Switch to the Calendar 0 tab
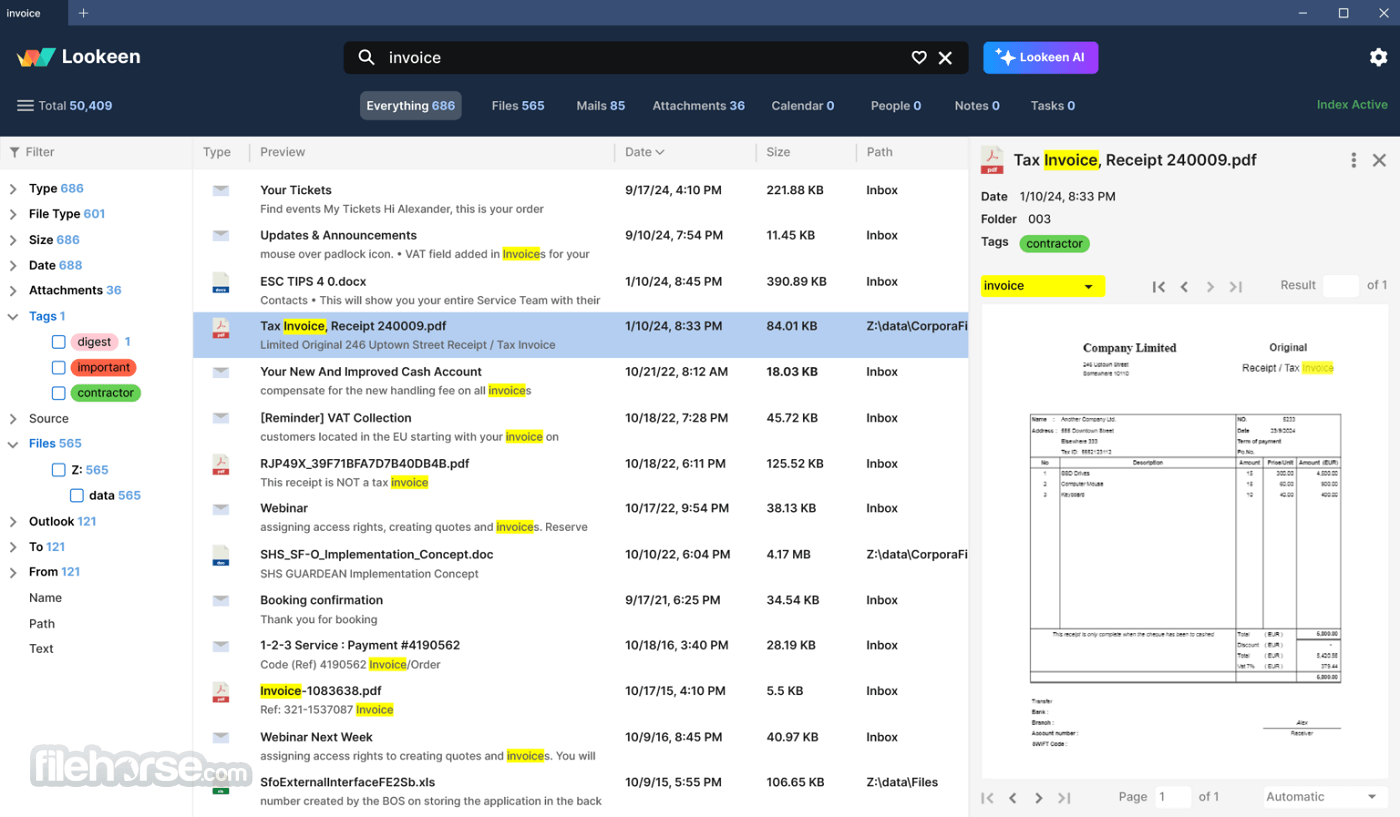This screenshot has width=1400, height=817. pyautogui.click(x=803, y=106)
